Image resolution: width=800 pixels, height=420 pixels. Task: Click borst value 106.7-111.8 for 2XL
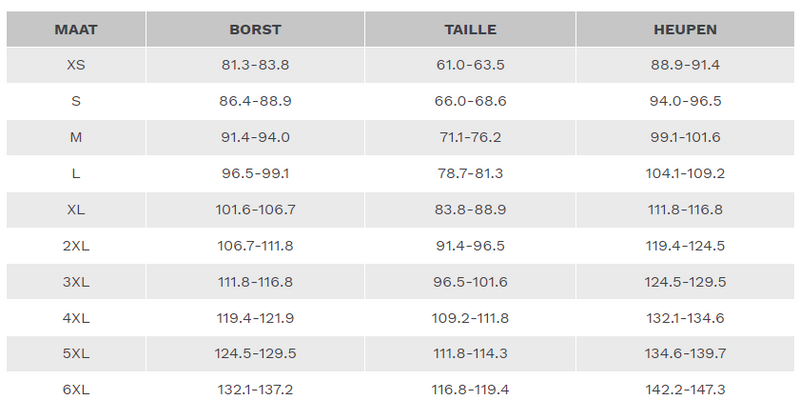click(255, 245)
